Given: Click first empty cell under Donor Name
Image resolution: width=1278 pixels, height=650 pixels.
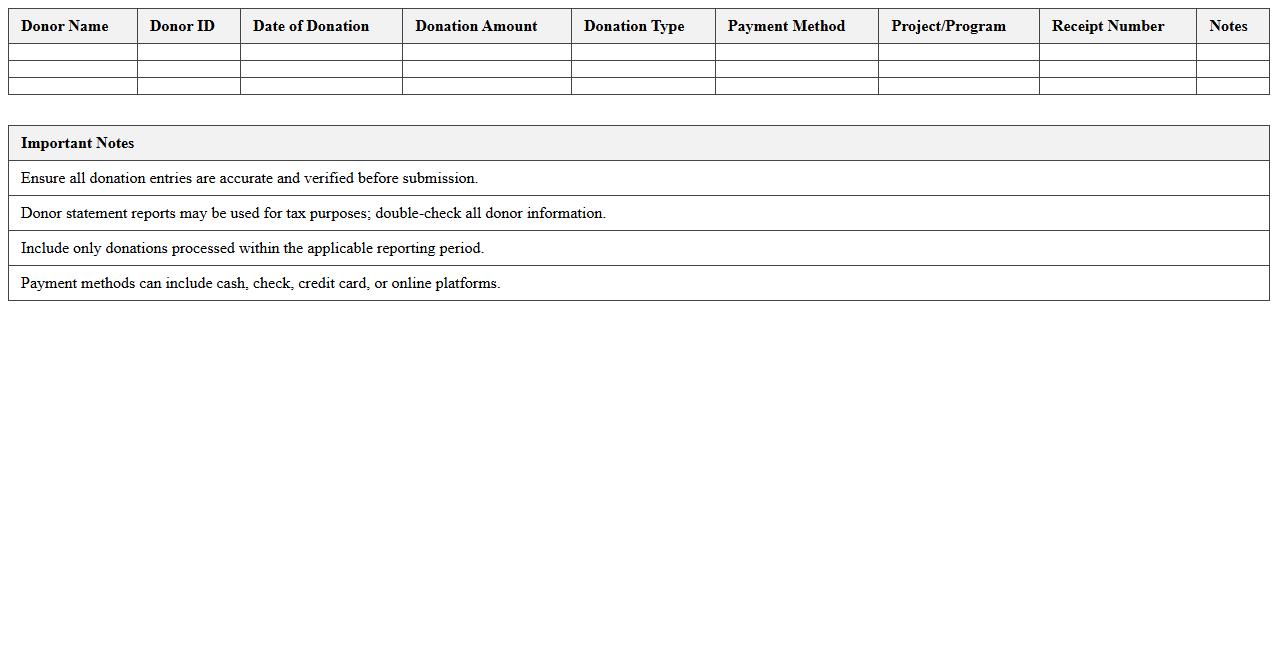Looking at the screenshot, I should [73, 52].
